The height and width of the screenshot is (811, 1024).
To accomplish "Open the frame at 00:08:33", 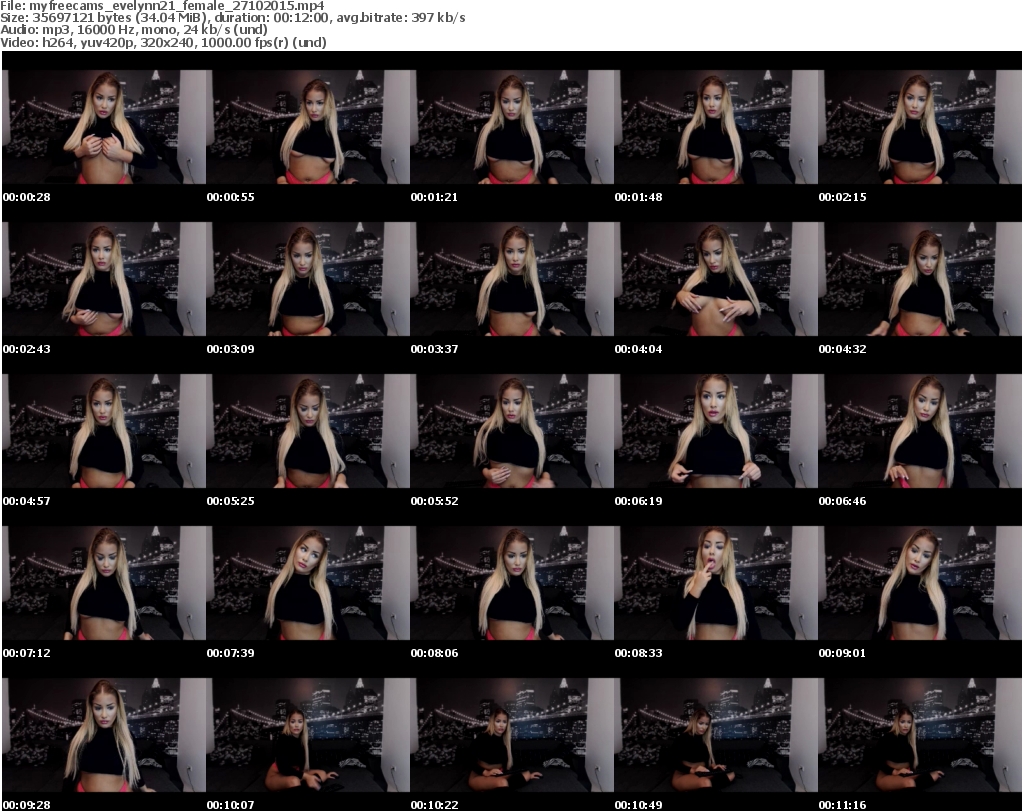I will pyautogui.click(x=716, y=583).
